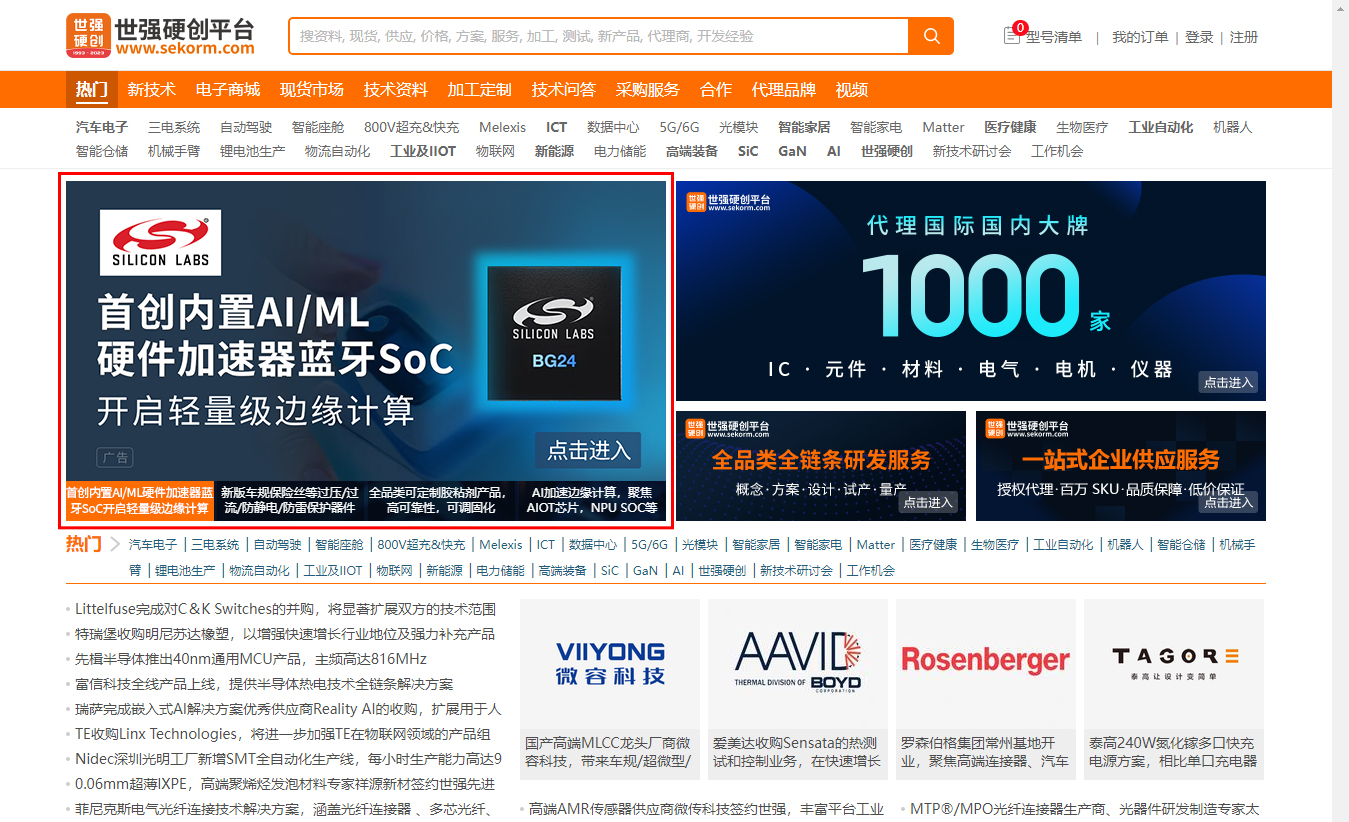Click the 注册 link
1349x822 pixels.
click(1244, 37)
